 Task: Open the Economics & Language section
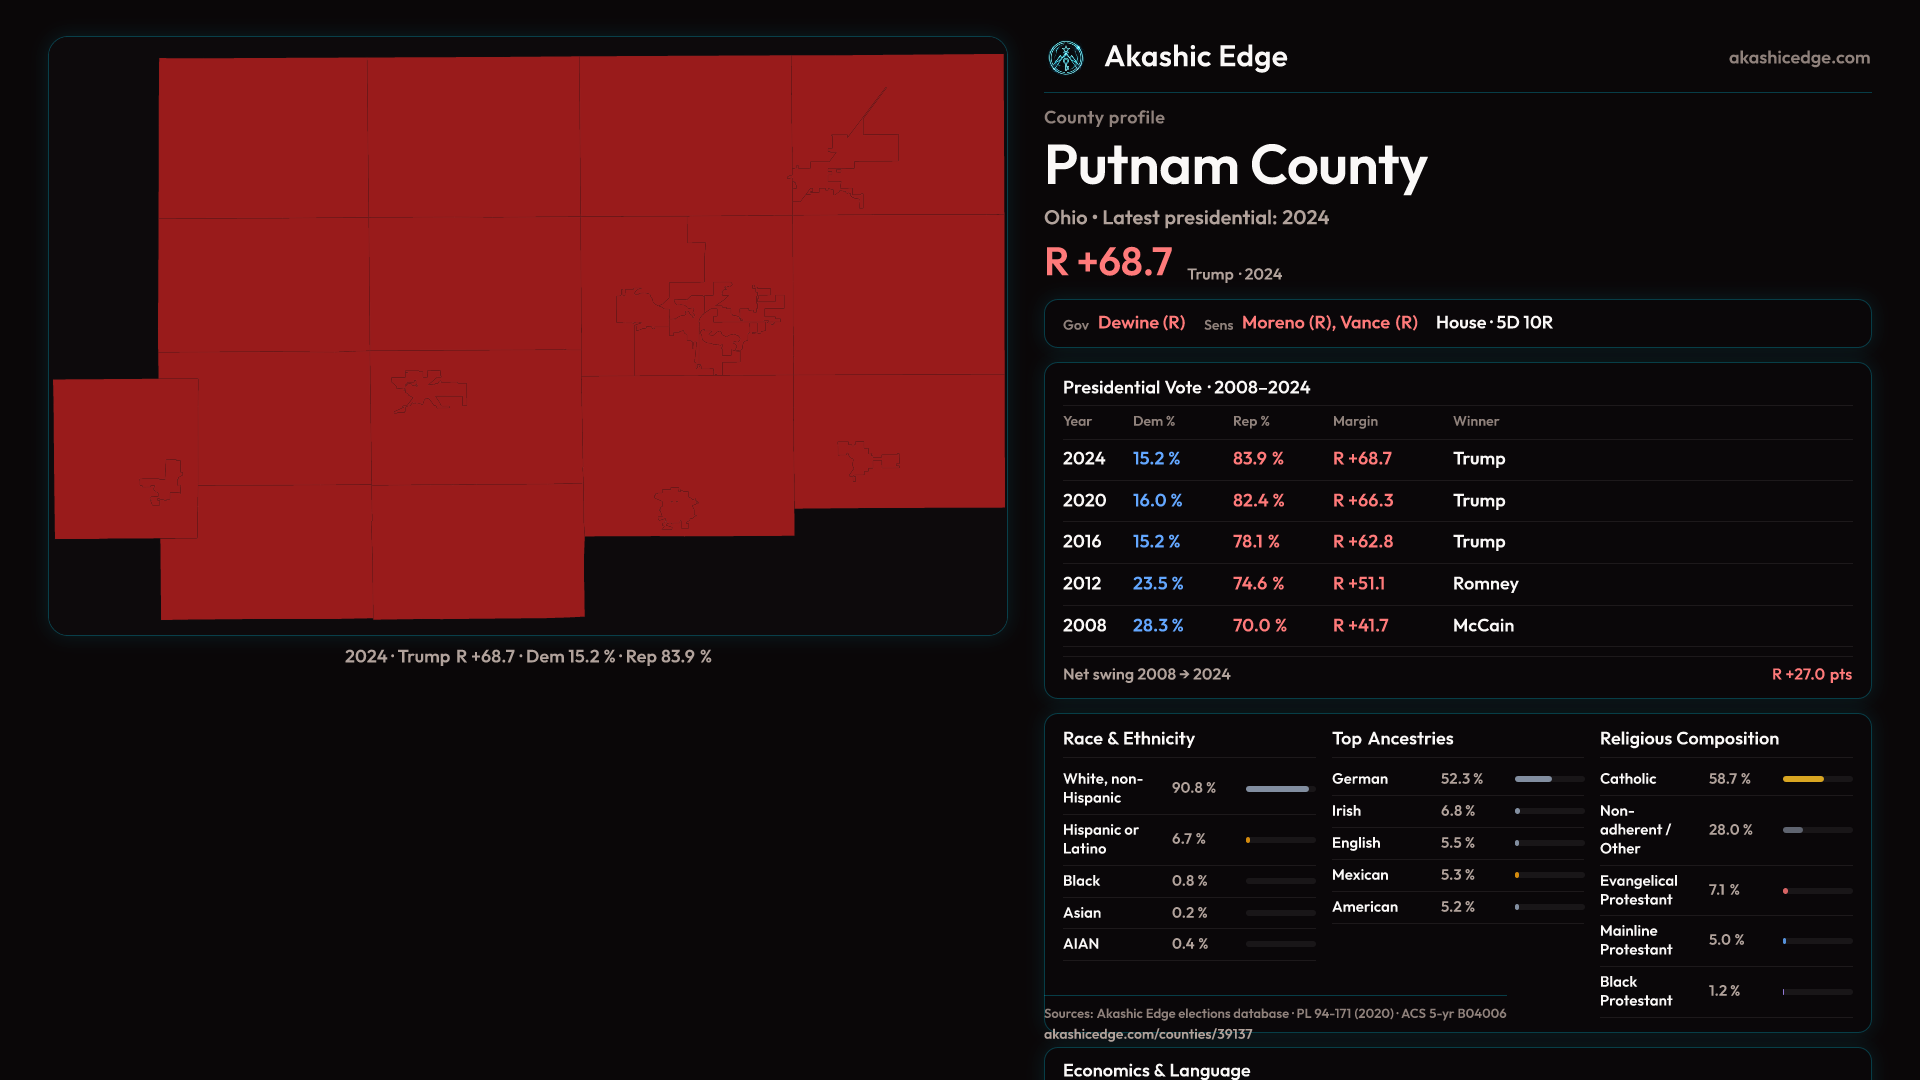click(x=1156, y=1070)
